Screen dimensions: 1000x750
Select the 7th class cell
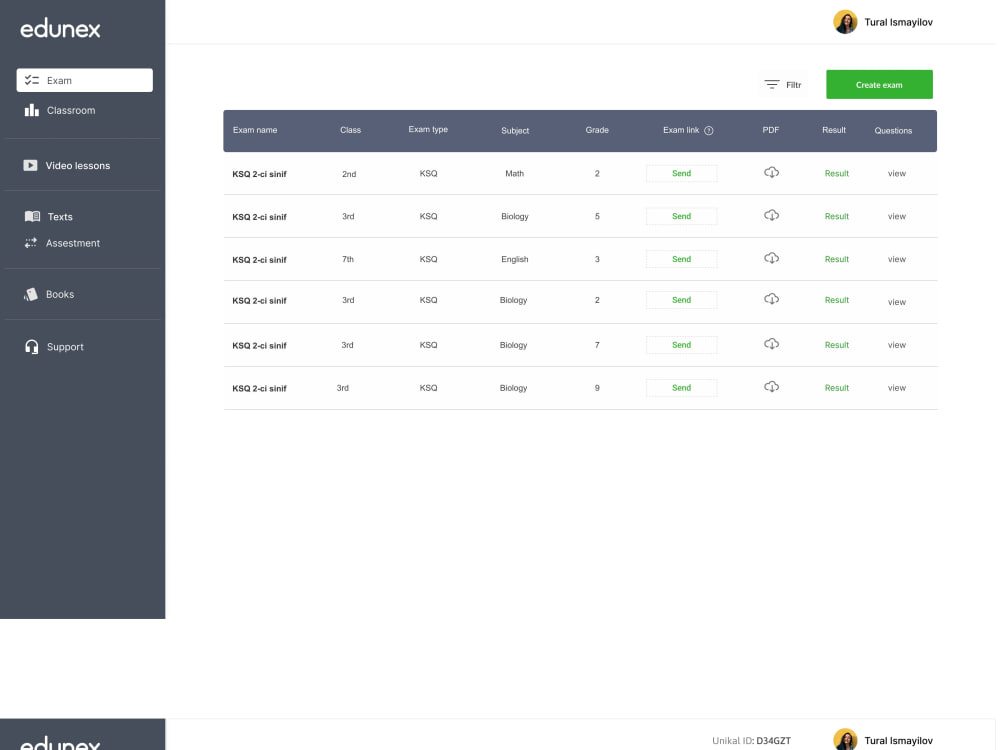coord(348,259)
